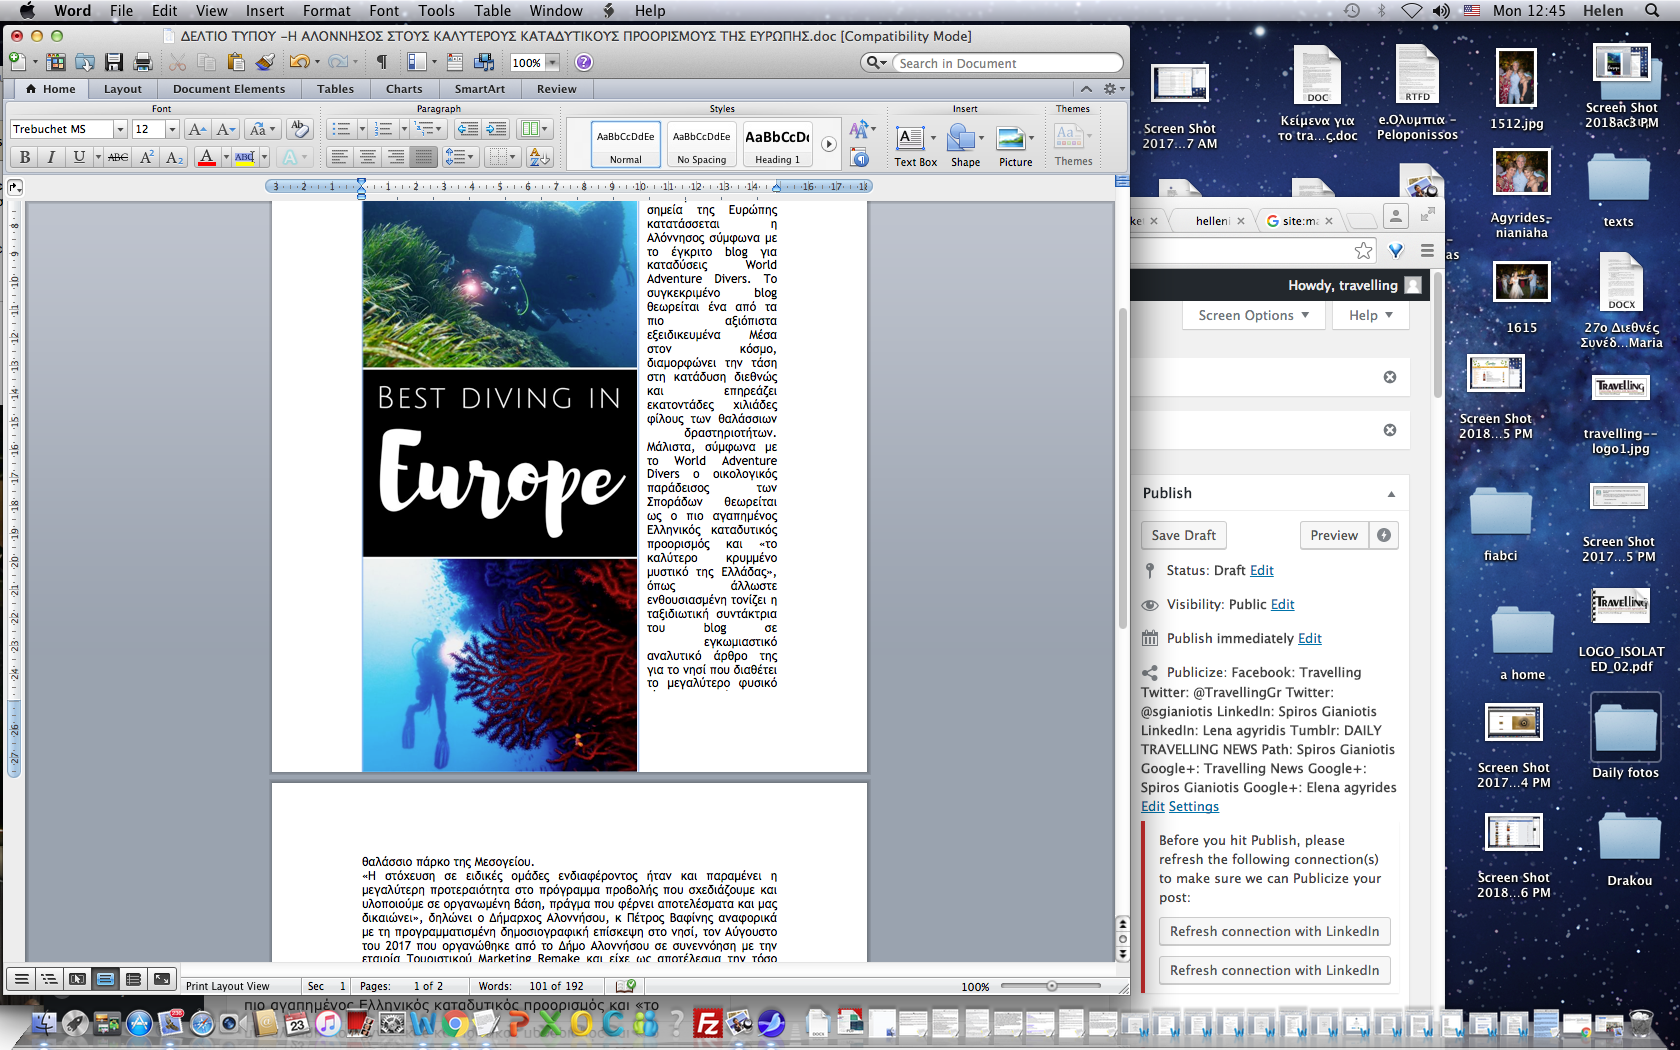This screenshot has height=1050, width=1680.
Task: Apply superscript formatting
Action: (147, 157)
